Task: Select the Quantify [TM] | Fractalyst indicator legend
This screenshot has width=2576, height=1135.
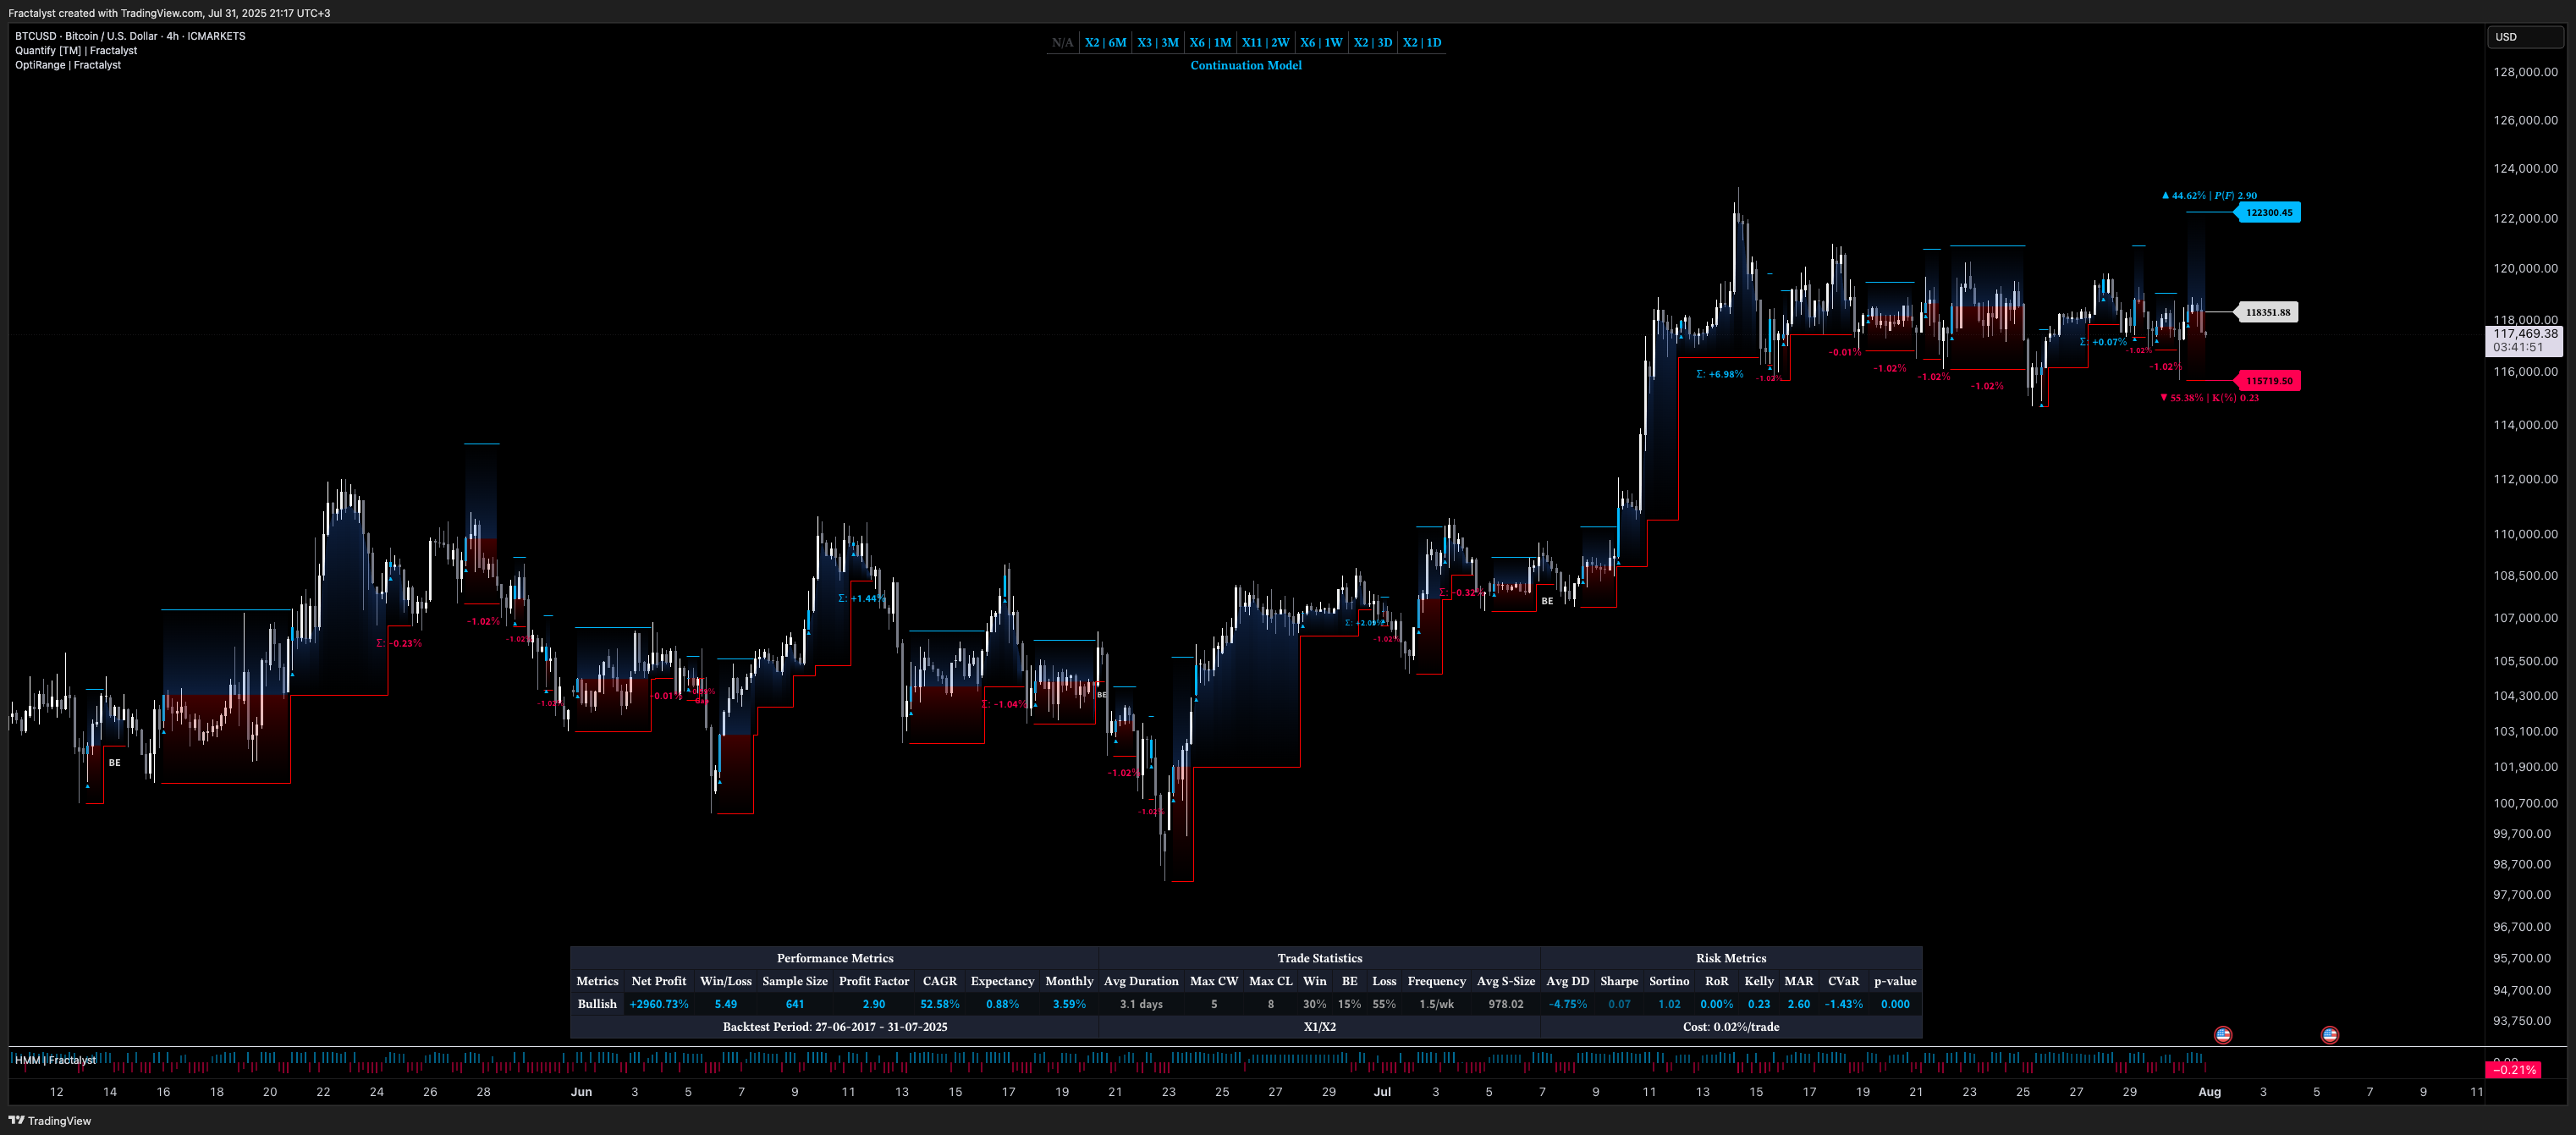Action: coord(76,50)
